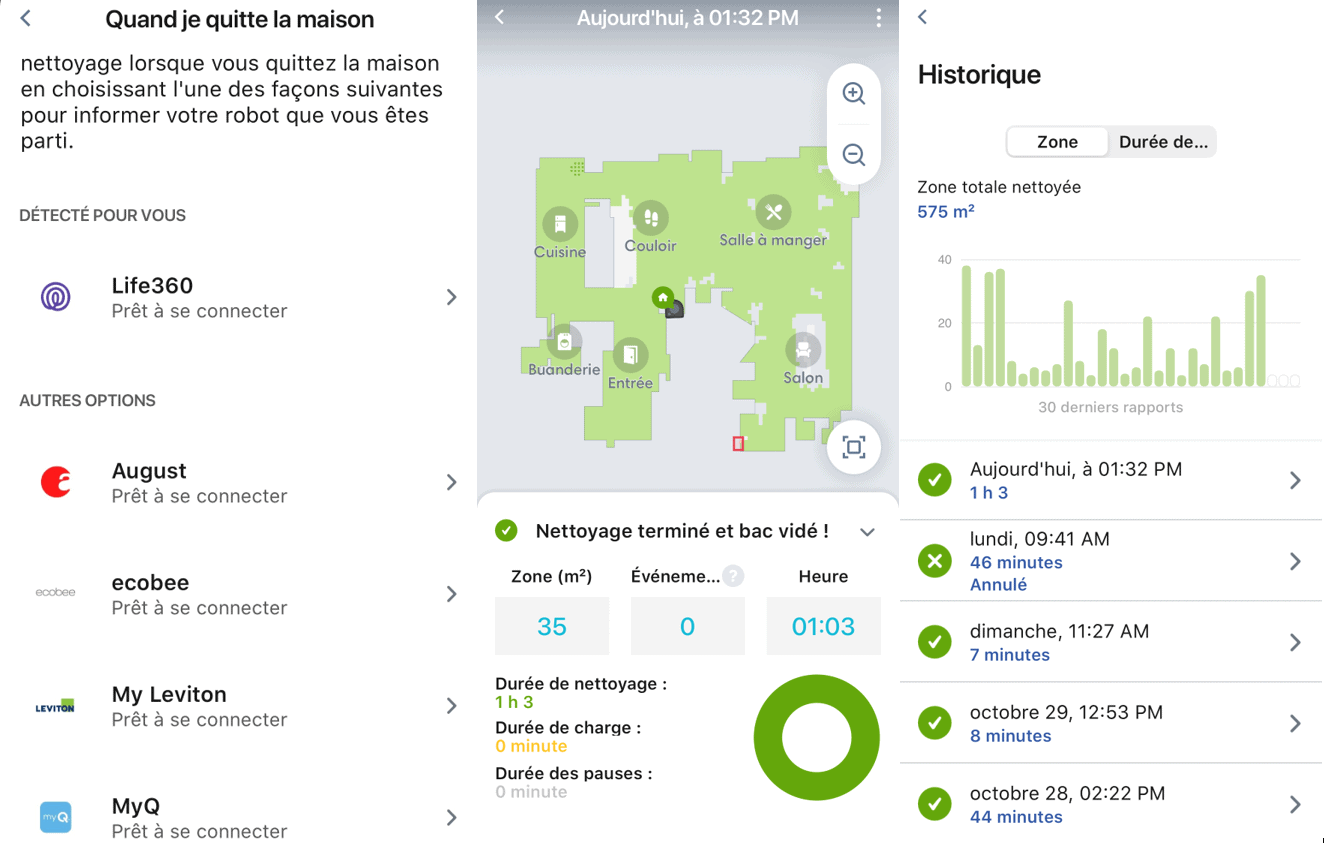
Task: Collapse the Nettoyage terminé summary panel
Action: 867,532
